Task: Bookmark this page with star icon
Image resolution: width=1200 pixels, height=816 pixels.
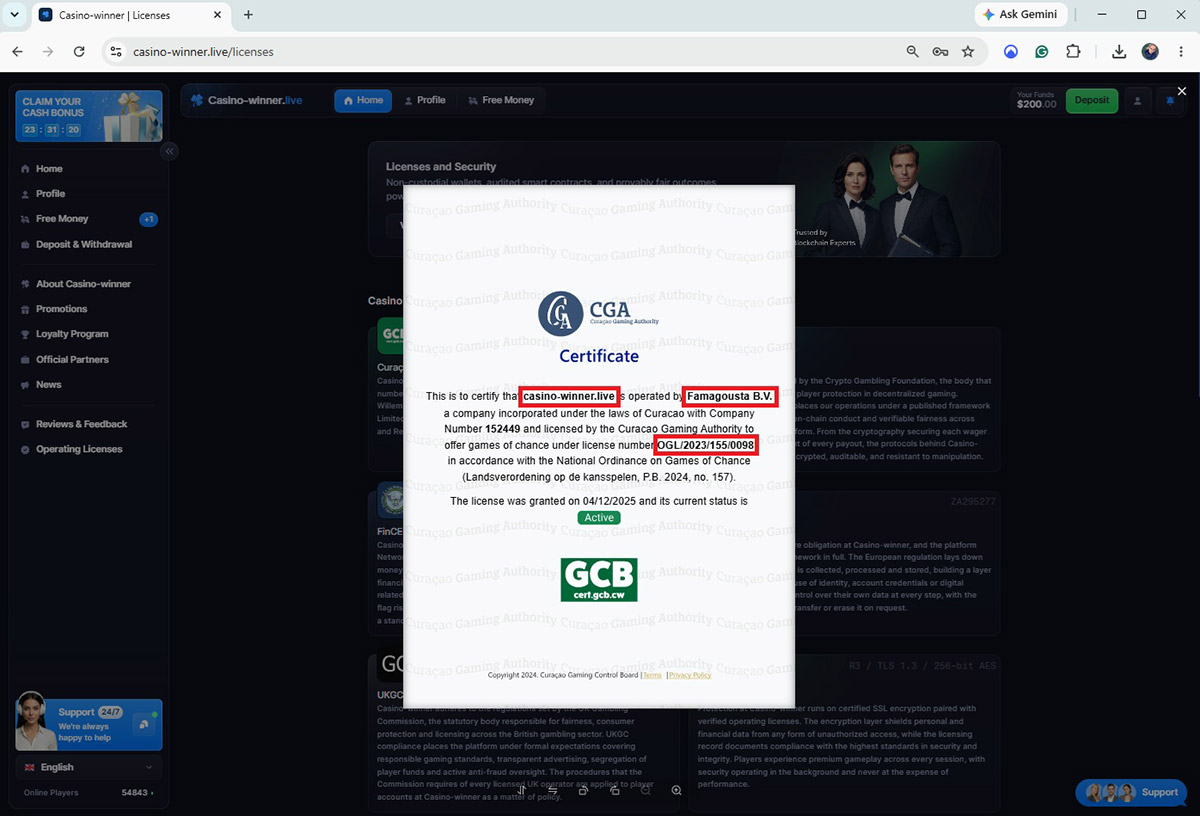Action: 967,52
